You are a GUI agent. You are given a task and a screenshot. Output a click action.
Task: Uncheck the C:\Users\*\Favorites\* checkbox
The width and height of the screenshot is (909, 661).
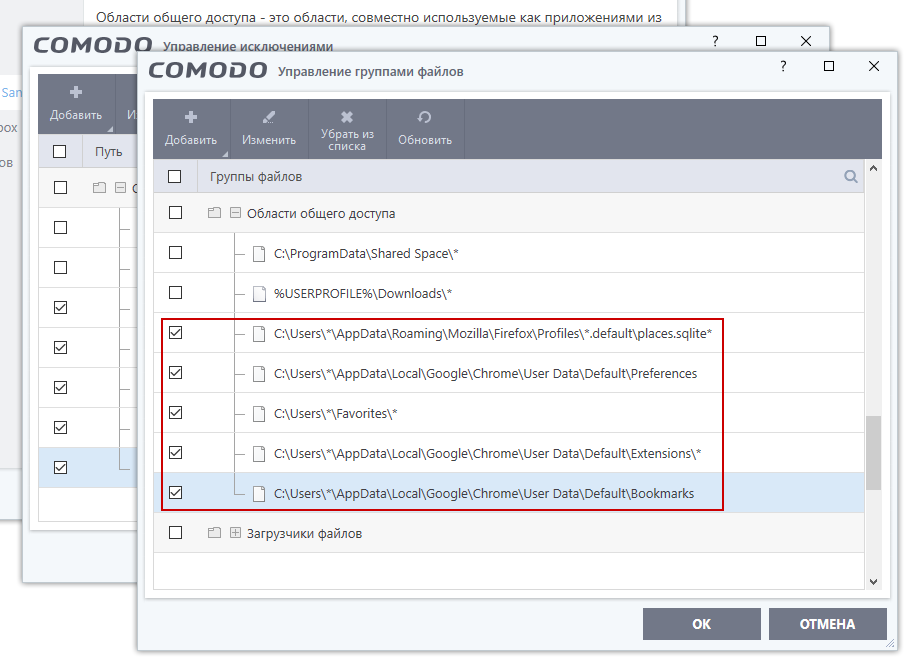(175, 413)
